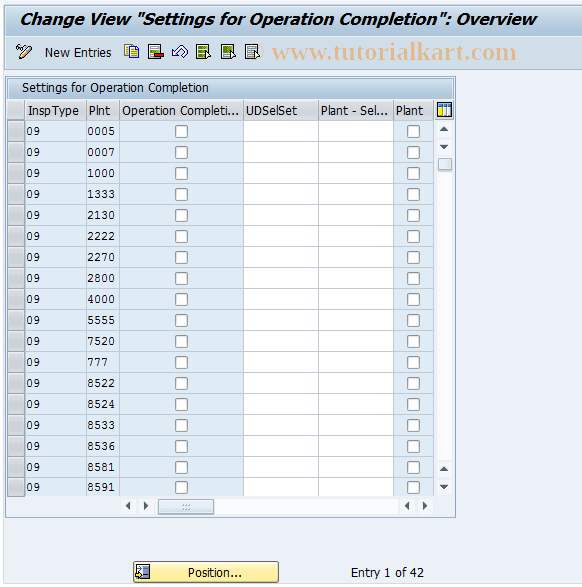Select the Plant - Sel... column header
This screenshot has height=587, width=582.
(x=356, y=110)
